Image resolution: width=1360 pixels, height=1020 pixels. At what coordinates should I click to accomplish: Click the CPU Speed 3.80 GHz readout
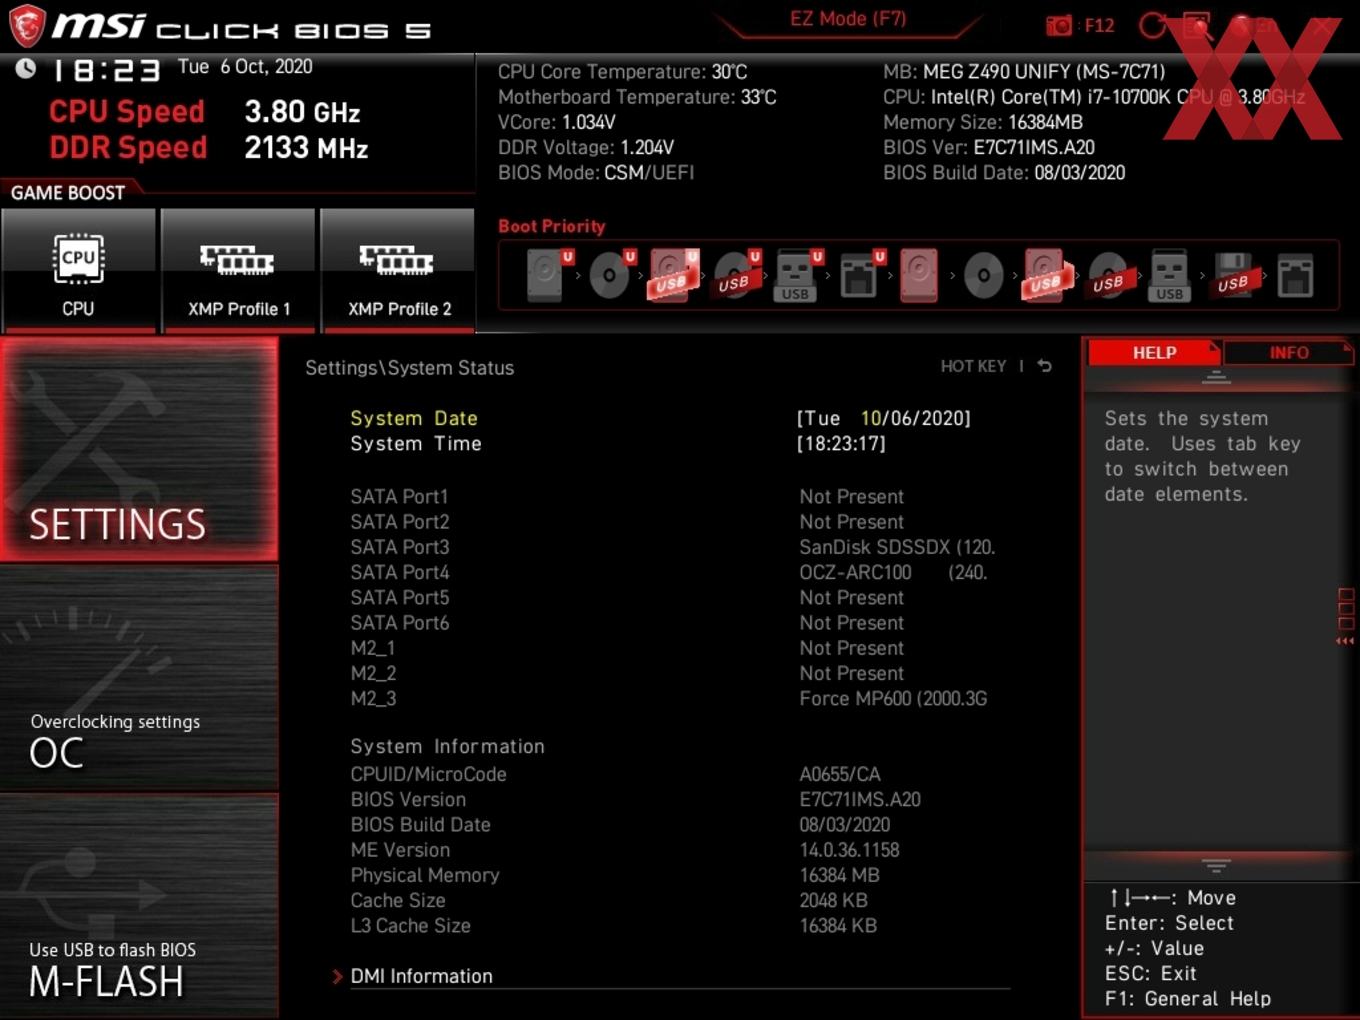tap(204, 111)
